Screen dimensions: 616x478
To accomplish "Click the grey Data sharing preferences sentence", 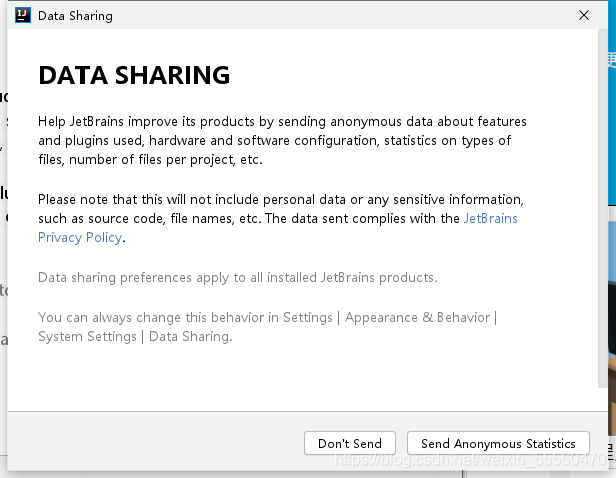I will (x=238, y=278).
